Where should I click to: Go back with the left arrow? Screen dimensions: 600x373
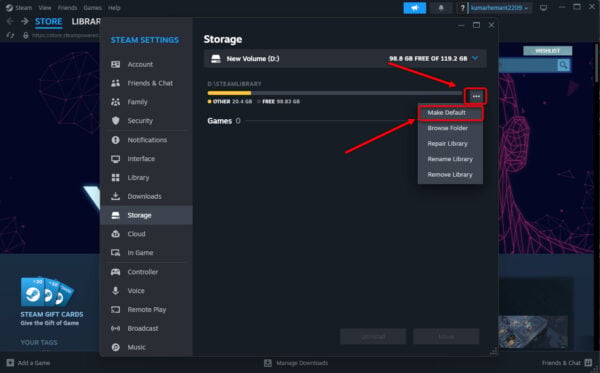click(10, 21)
